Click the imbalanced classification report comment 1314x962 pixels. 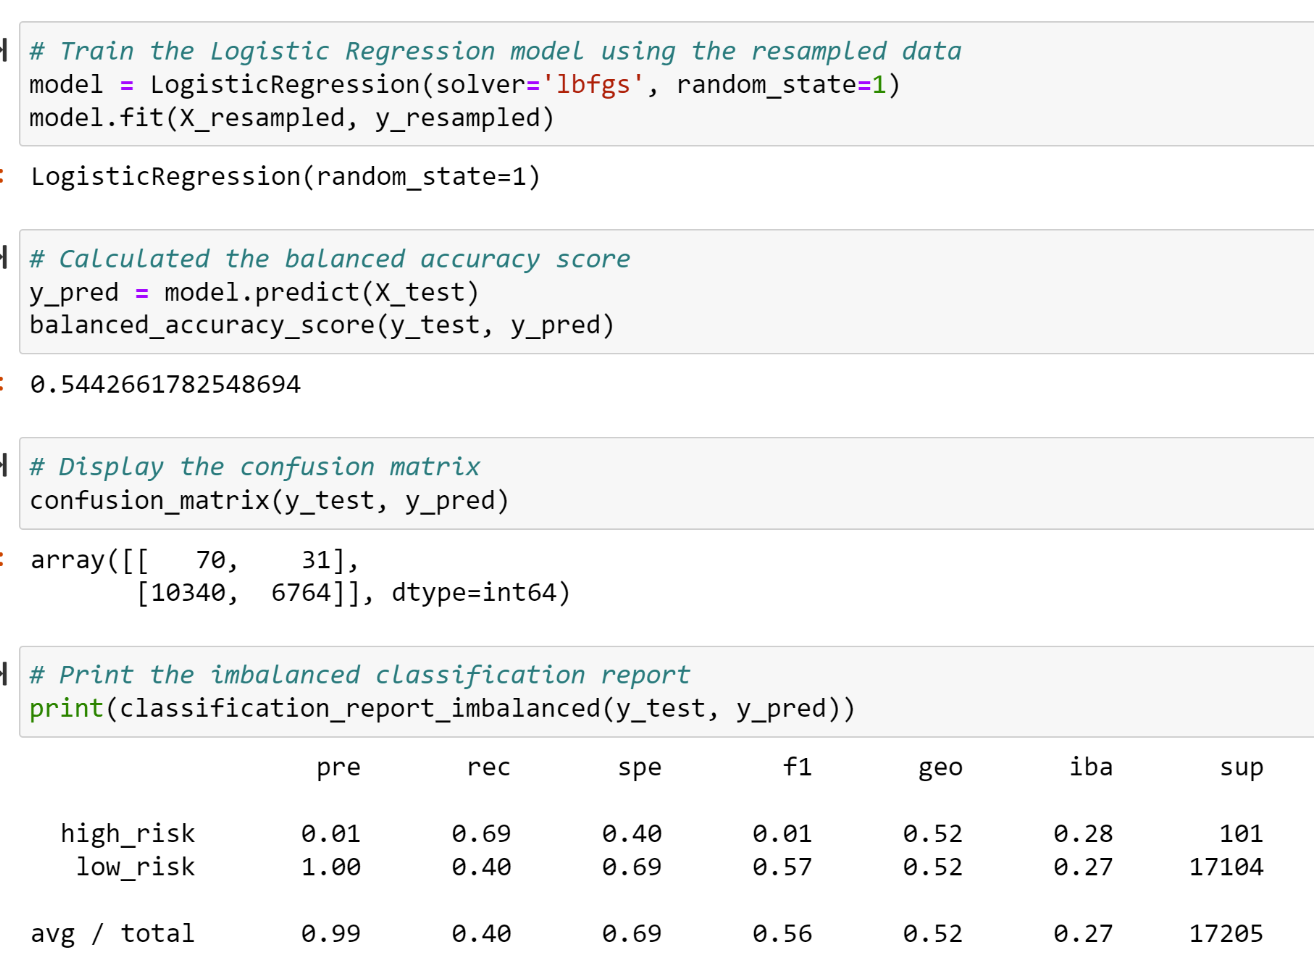(x=380, y=674)
